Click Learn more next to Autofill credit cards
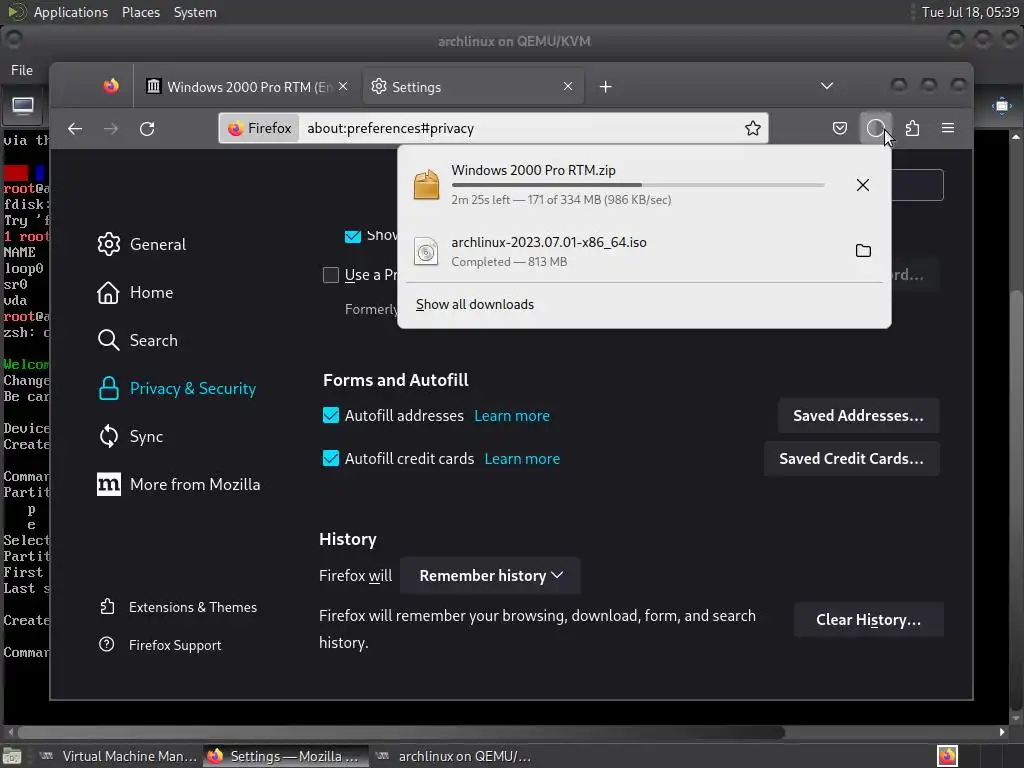This screenshot has height=768, width=1024. point(522,458)
